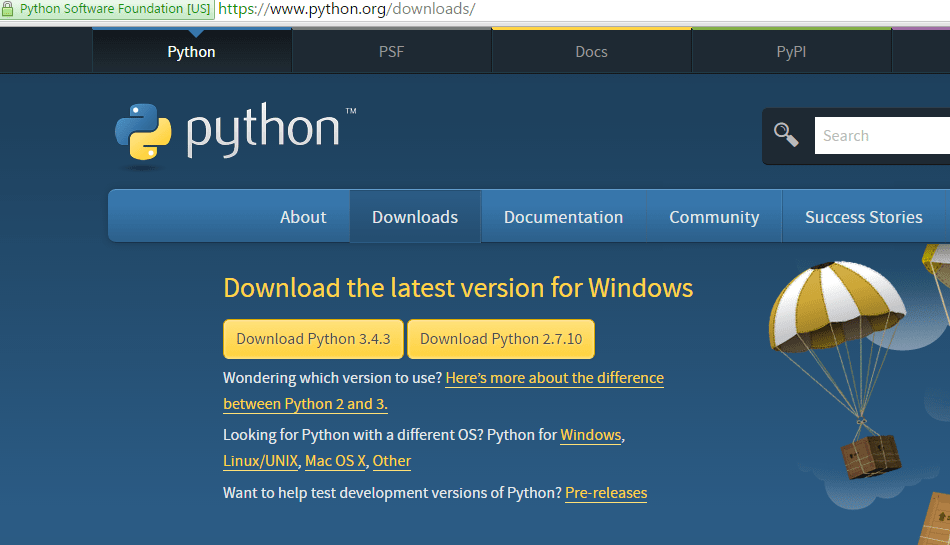The height and width of the screenshot is (545, 950).
Task: Click Download Python 2.7.10 button
Action: click(501, 339)
